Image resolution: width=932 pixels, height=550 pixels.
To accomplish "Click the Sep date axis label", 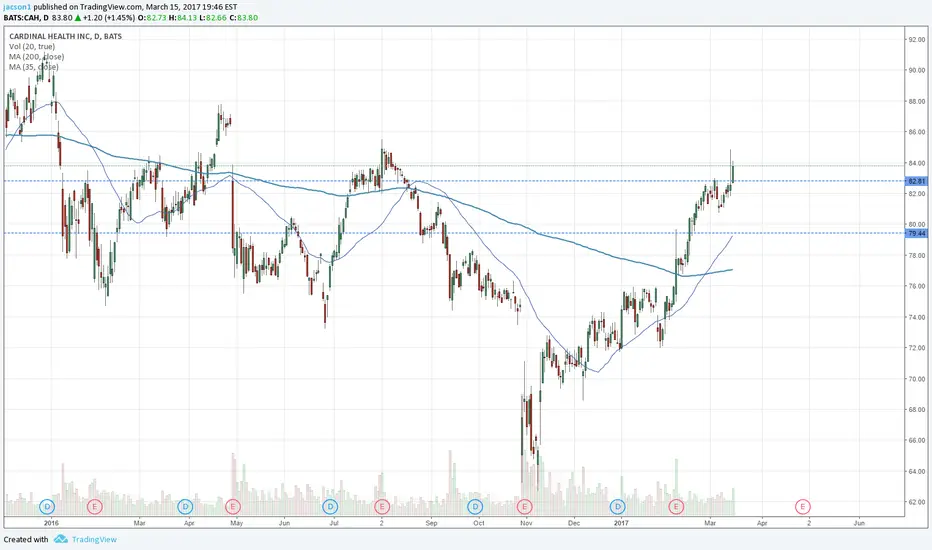I will tap(431, 523).
